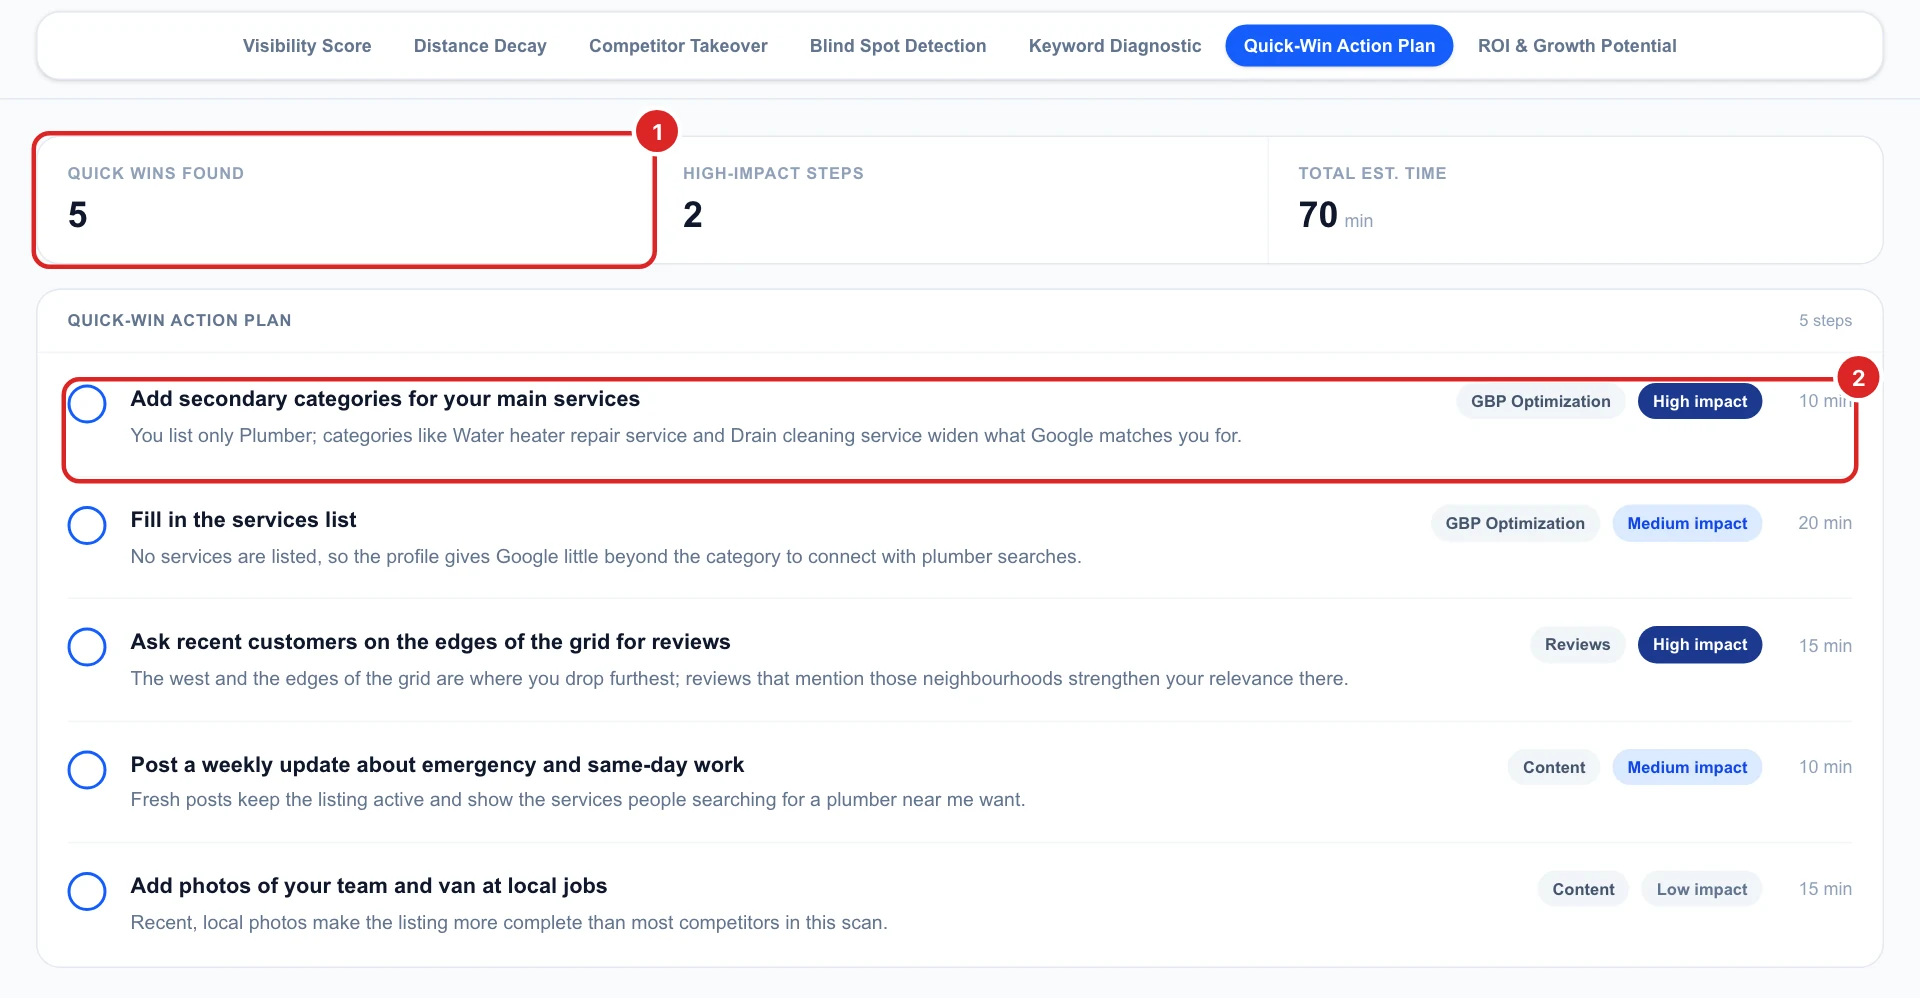The height and width of the screenshot is (998, 1920).
Task: Click Medium impact badge on services list row
Action: [x=1687, y=523]
